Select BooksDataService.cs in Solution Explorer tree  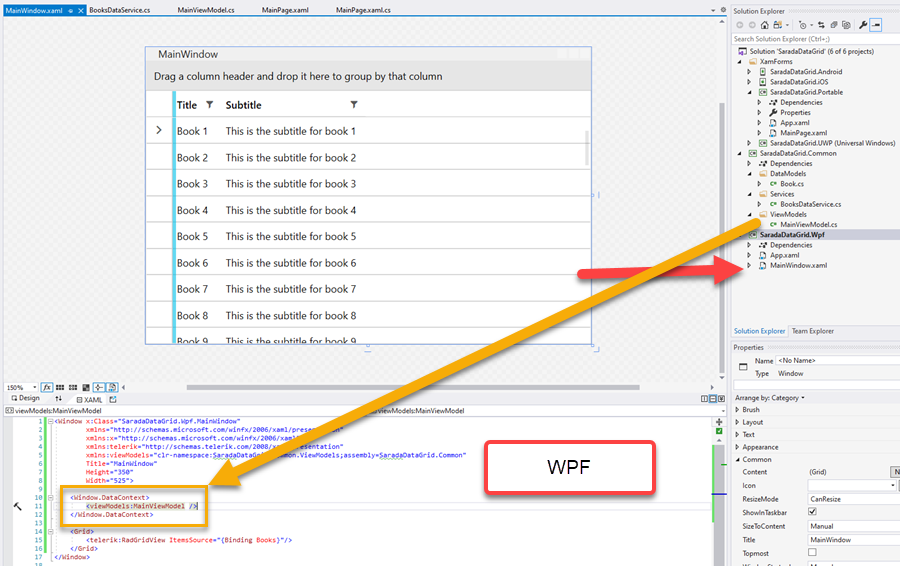(810, 204)
